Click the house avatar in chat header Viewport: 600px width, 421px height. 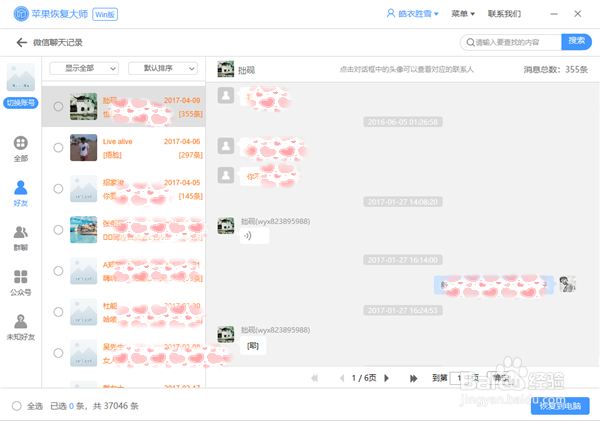[x=226, y=69]
